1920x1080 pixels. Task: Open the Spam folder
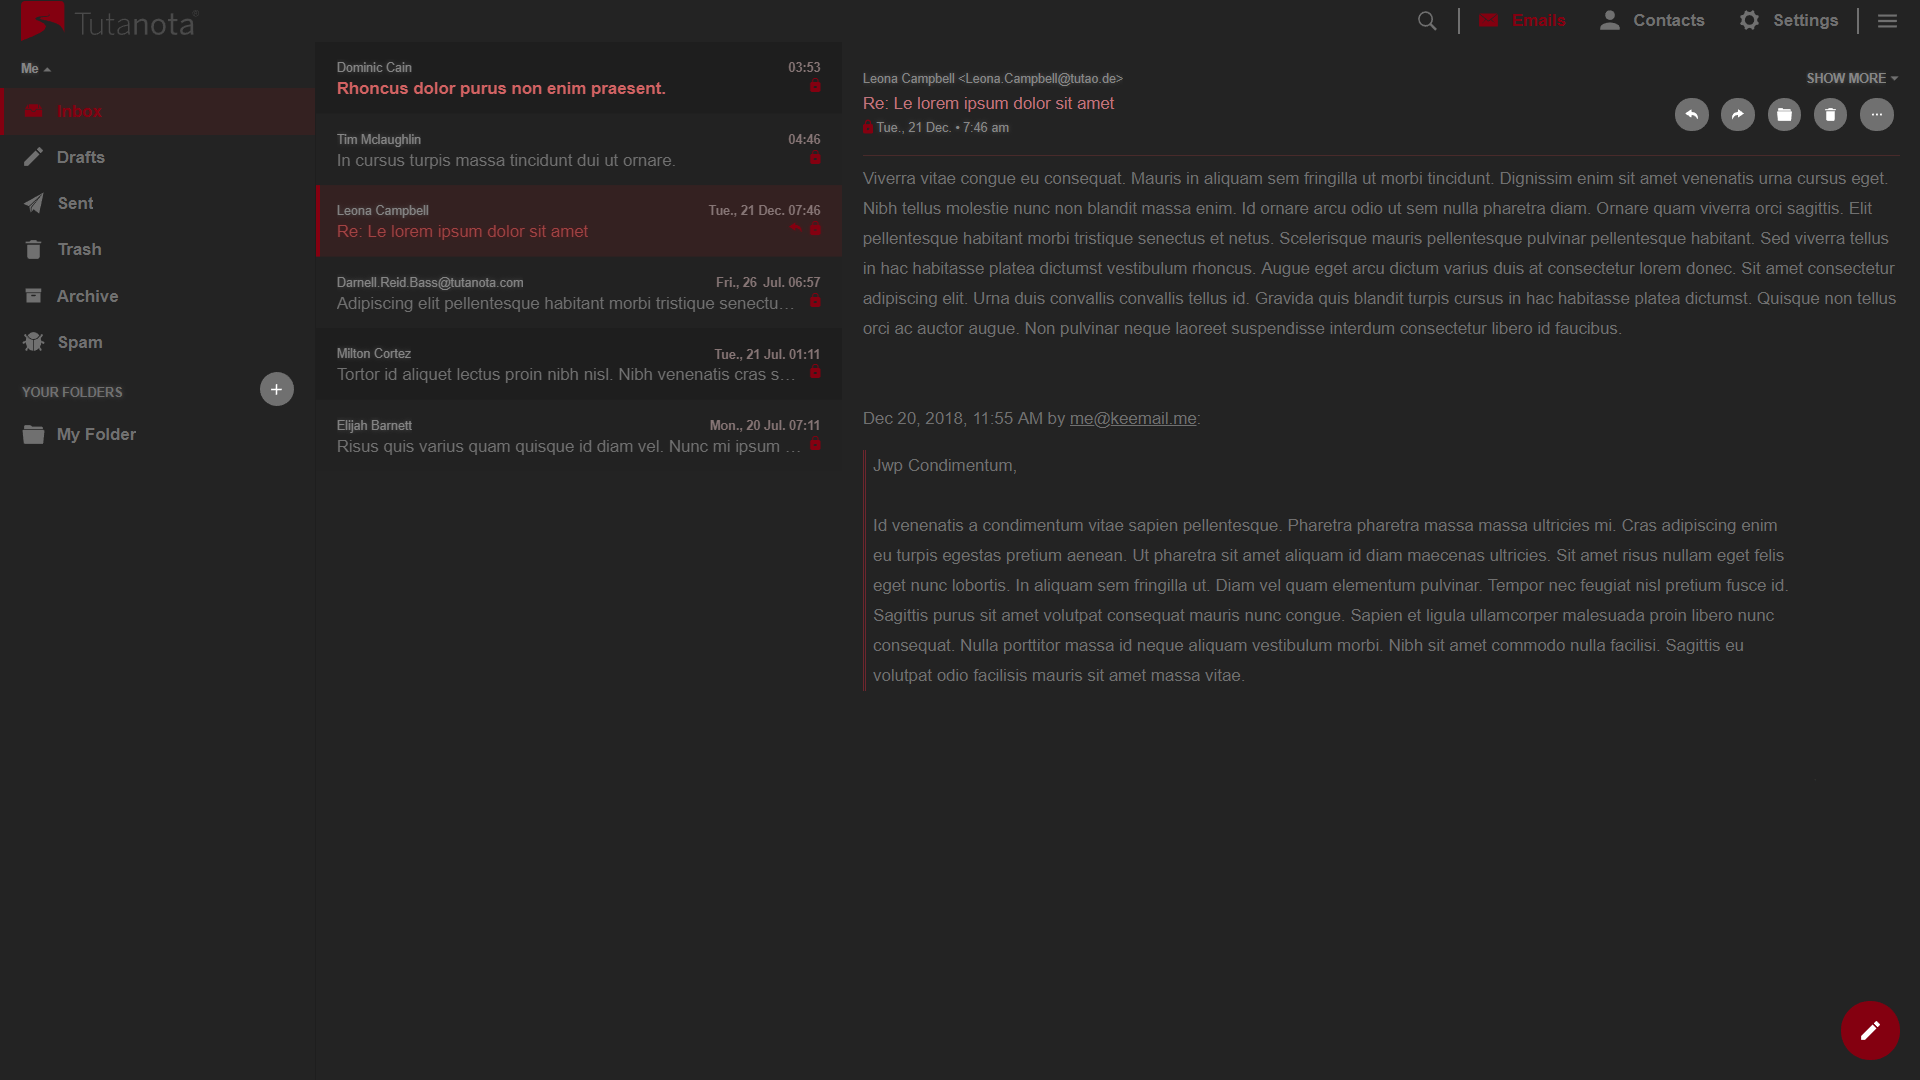coord(80,342)
